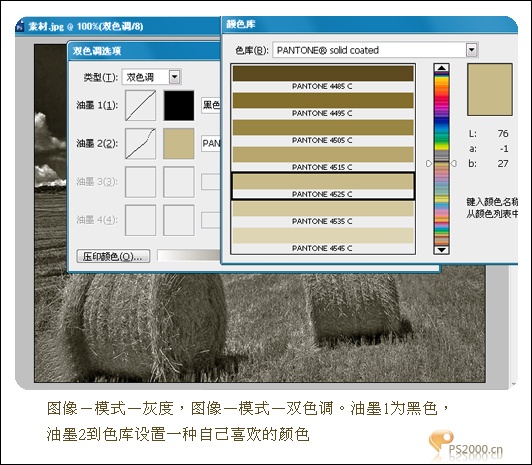Click the L value 76
532x465 pixels.
coord(503,133)
